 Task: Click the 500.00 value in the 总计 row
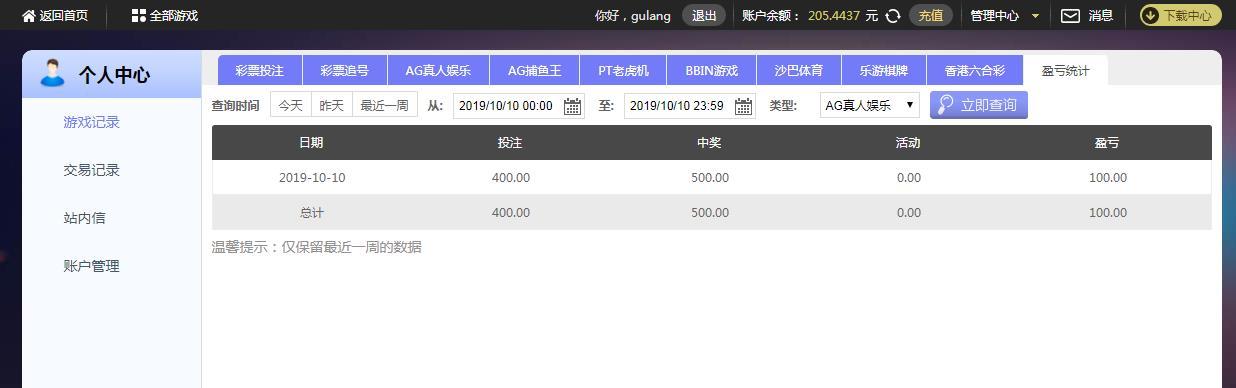coord(710,213)
